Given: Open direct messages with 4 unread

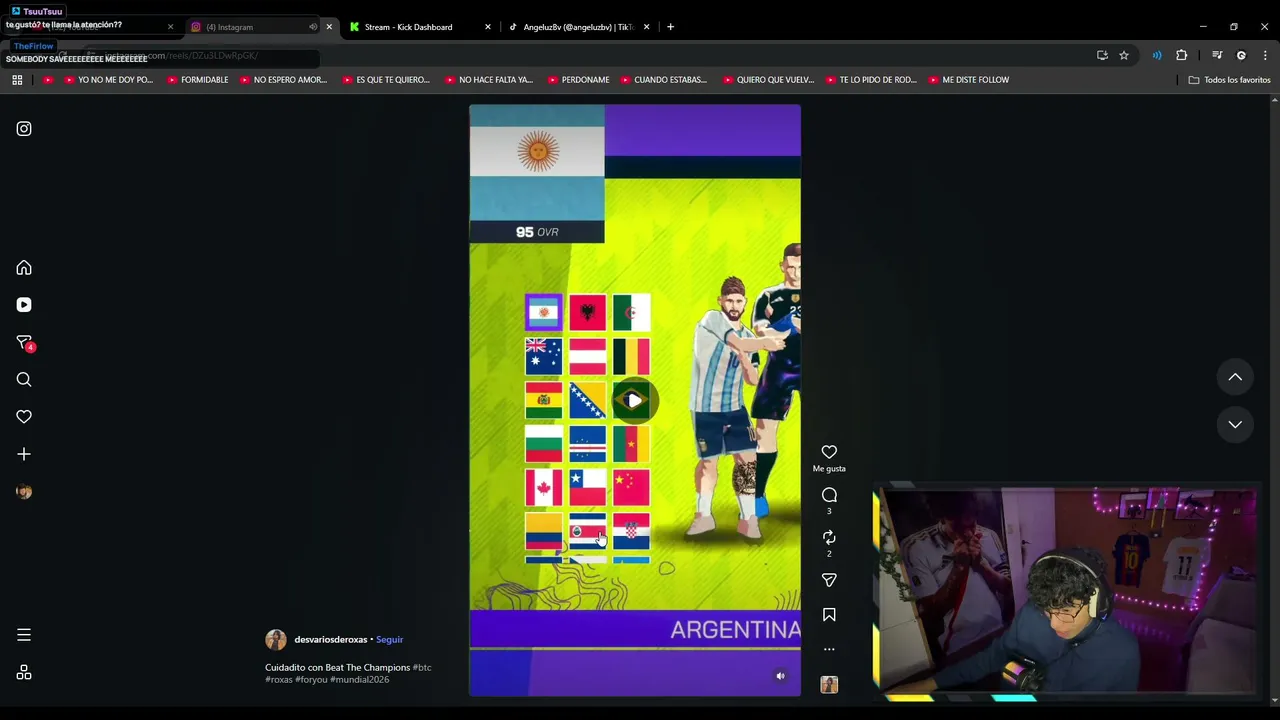Looking at the screenshot, I should [25, 343].
